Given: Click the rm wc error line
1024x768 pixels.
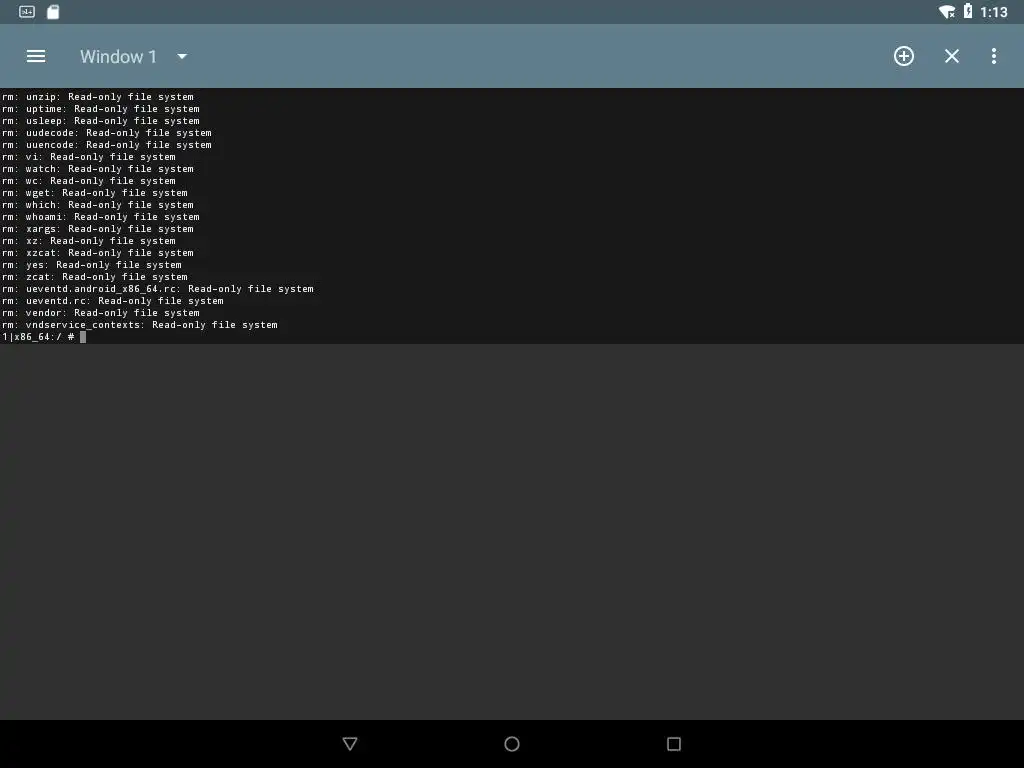Looking at the screenshot, I should 89,181.
